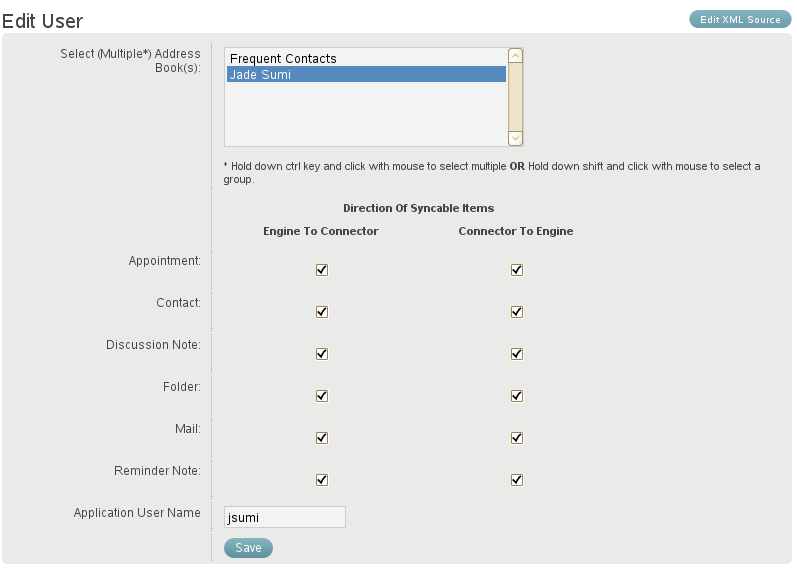Viewport: 797px width, 570px height.
Task: Click the Save button
Action: click(x=248, y=548)
